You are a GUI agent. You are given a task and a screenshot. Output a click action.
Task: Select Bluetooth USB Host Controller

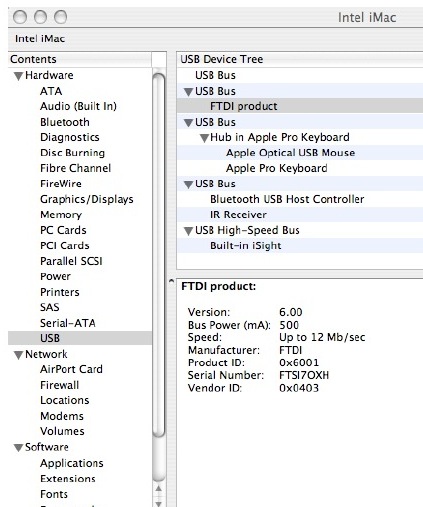click(300, 199)
